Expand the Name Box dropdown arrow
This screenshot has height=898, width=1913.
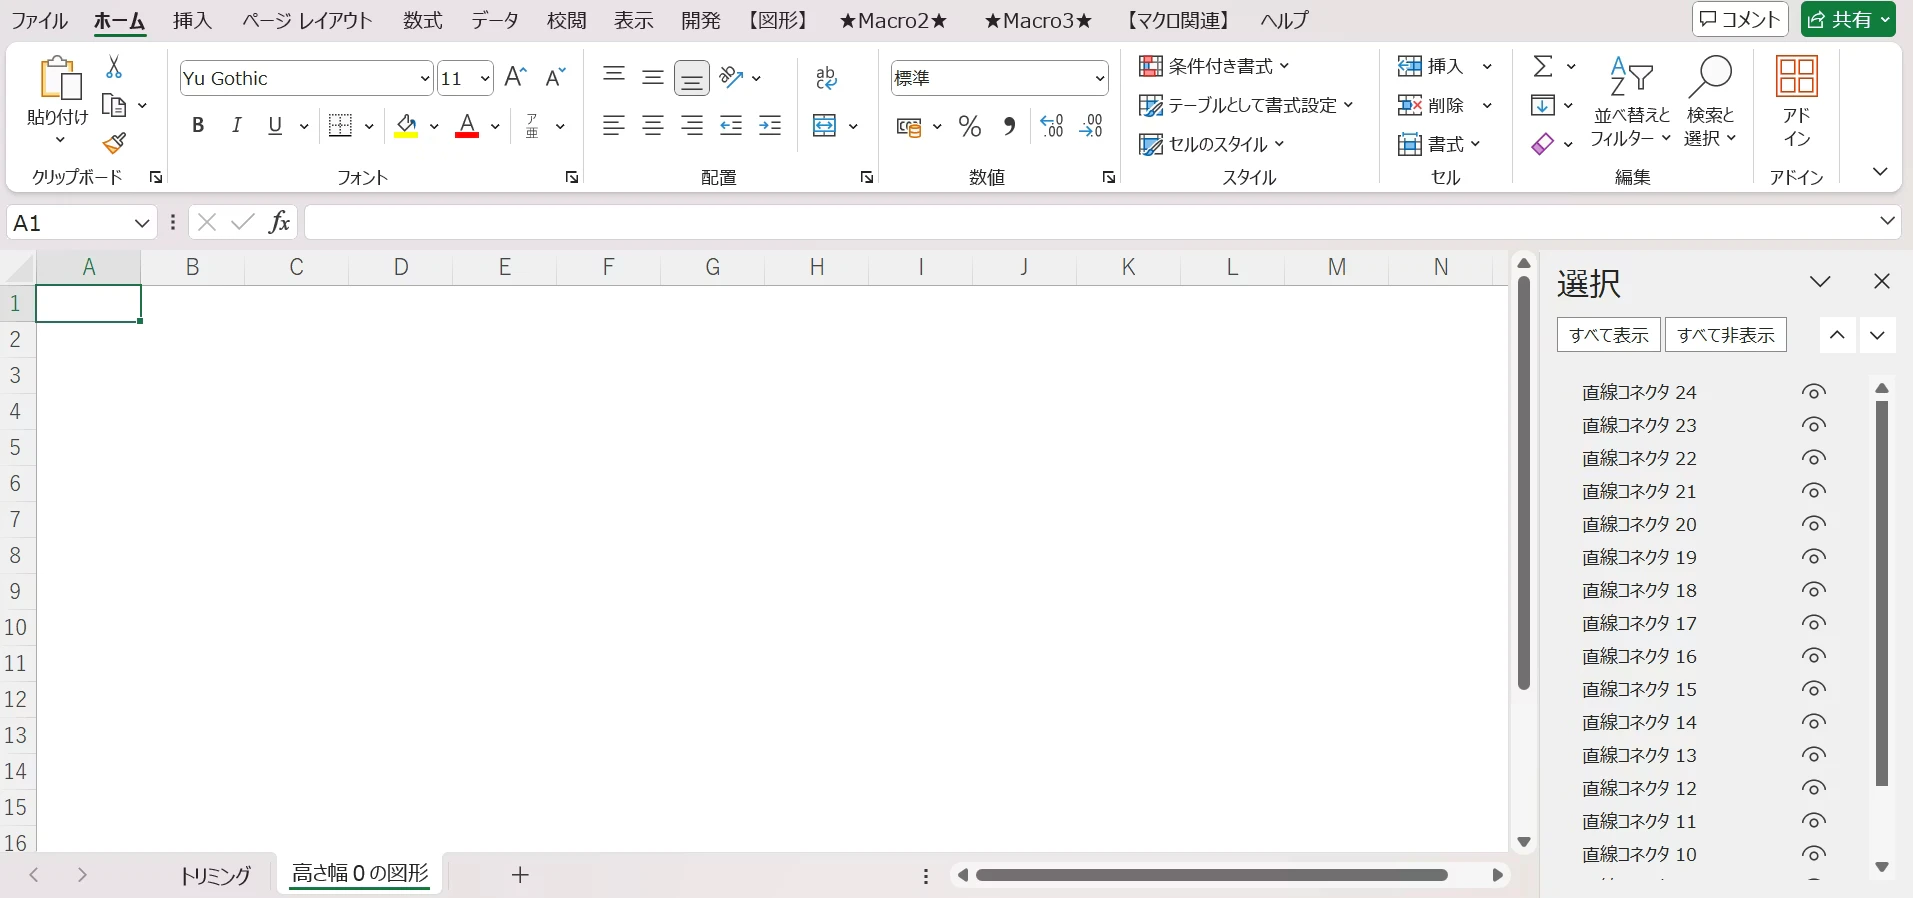(x=142, y=223)
